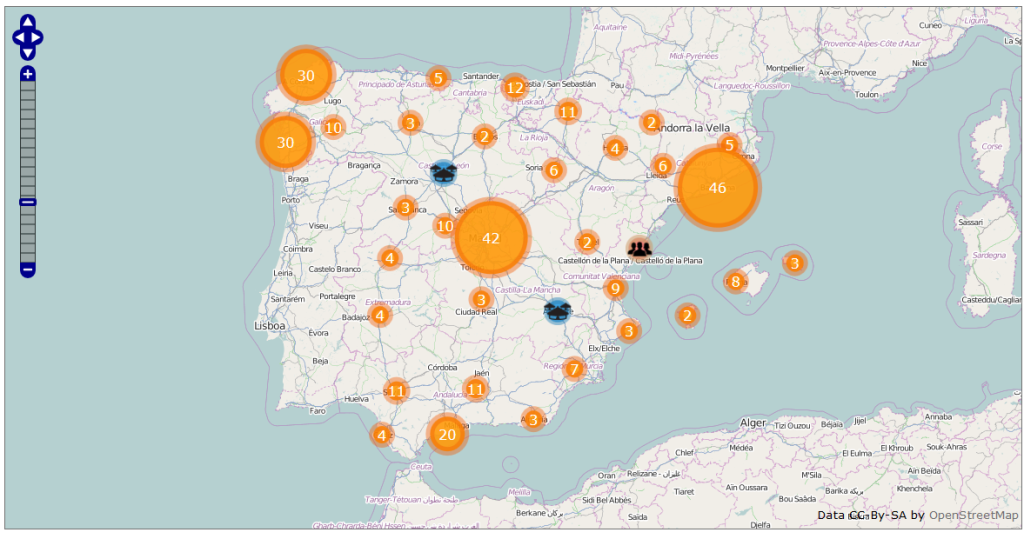Screen dimensions: 1024x539
Task: Click the pan down arrow
Action: [28, 51]
